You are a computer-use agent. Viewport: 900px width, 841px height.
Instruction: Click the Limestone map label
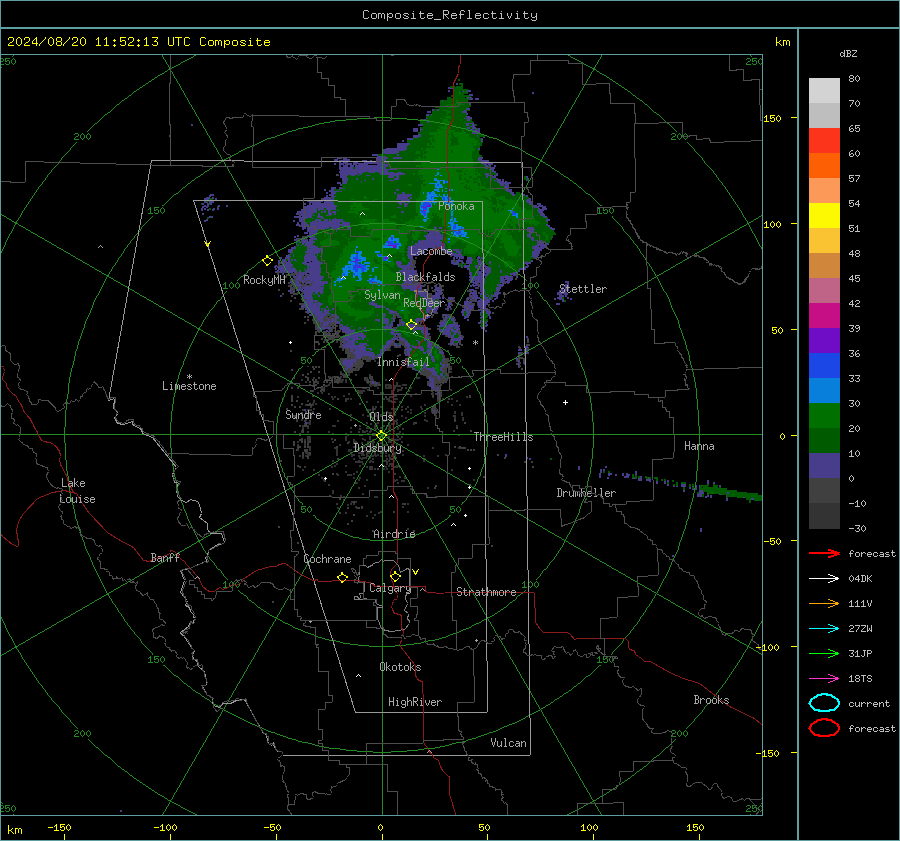pyautogui.click(x=189, y=386)
